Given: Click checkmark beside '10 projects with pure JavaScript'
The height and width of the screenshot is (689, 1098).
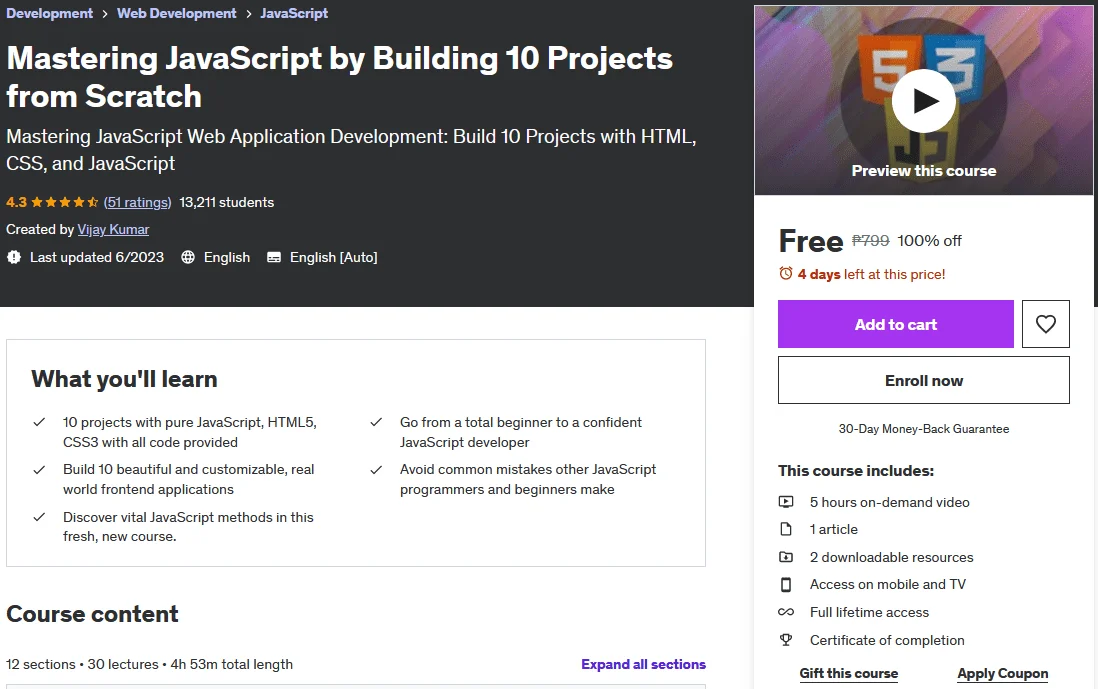Looking at the screenshot, I should pos(39,422).
